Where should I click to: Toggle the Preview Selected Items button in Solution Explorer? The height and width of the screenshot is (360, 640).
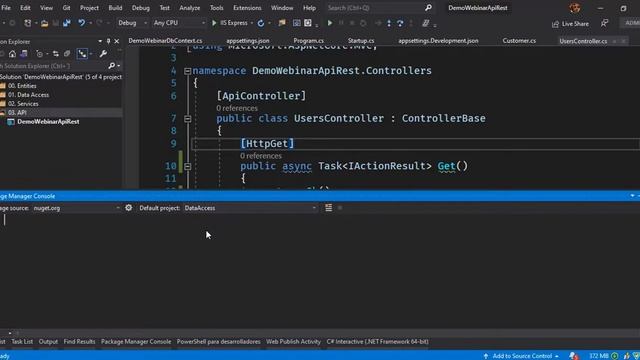tap(82, 54)
